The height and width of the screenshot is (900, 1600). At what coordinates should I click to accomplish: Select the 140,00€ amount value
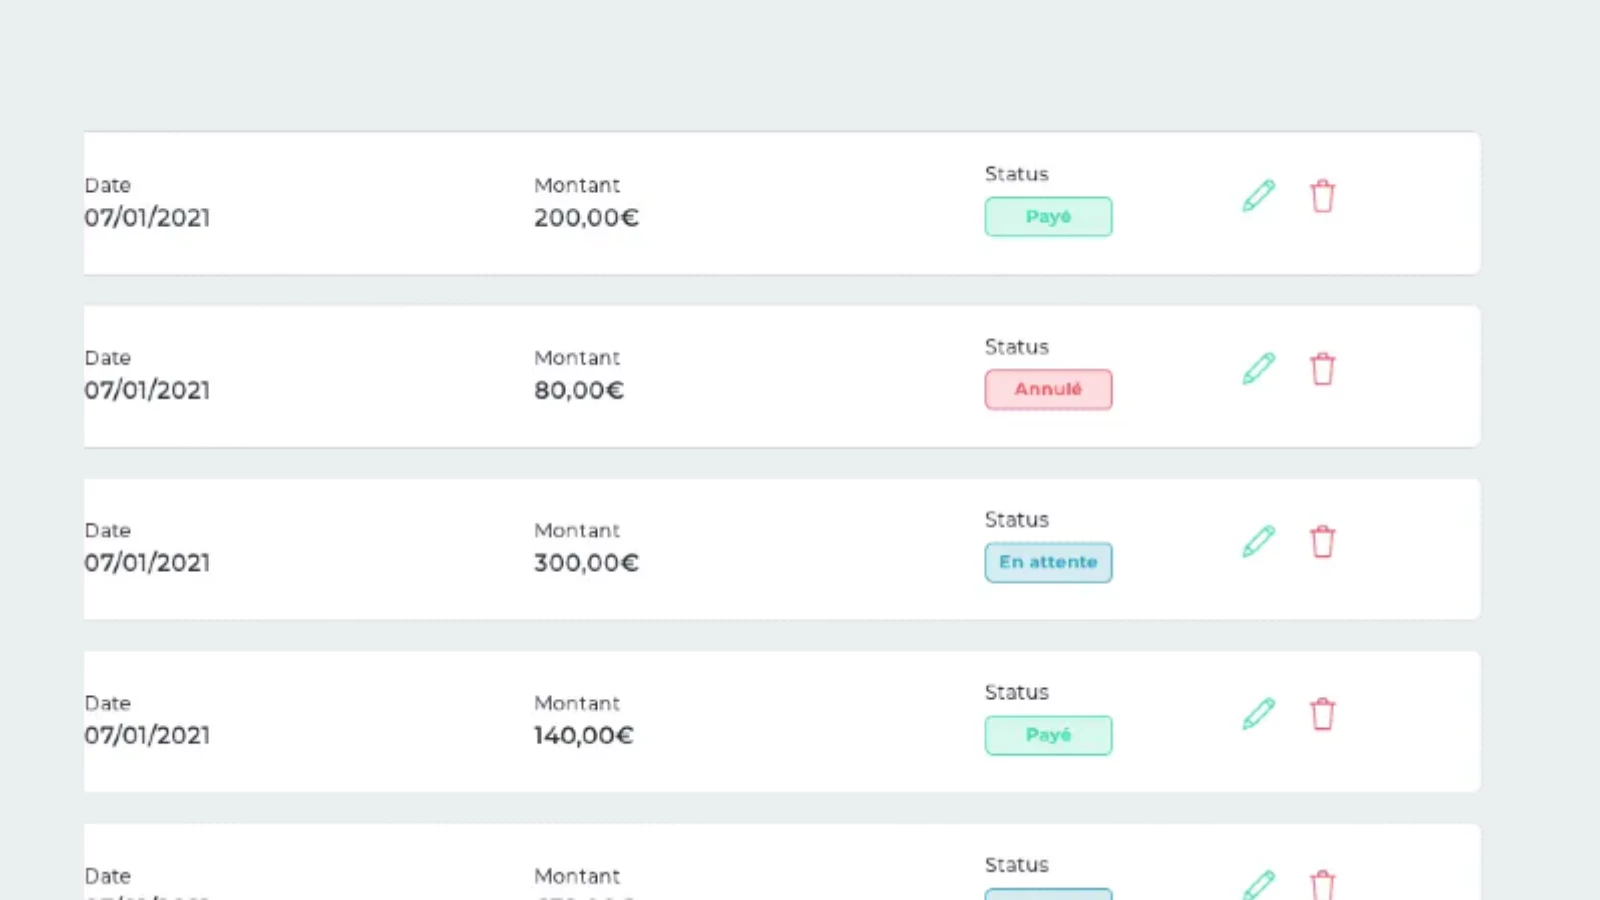point(583,736)
